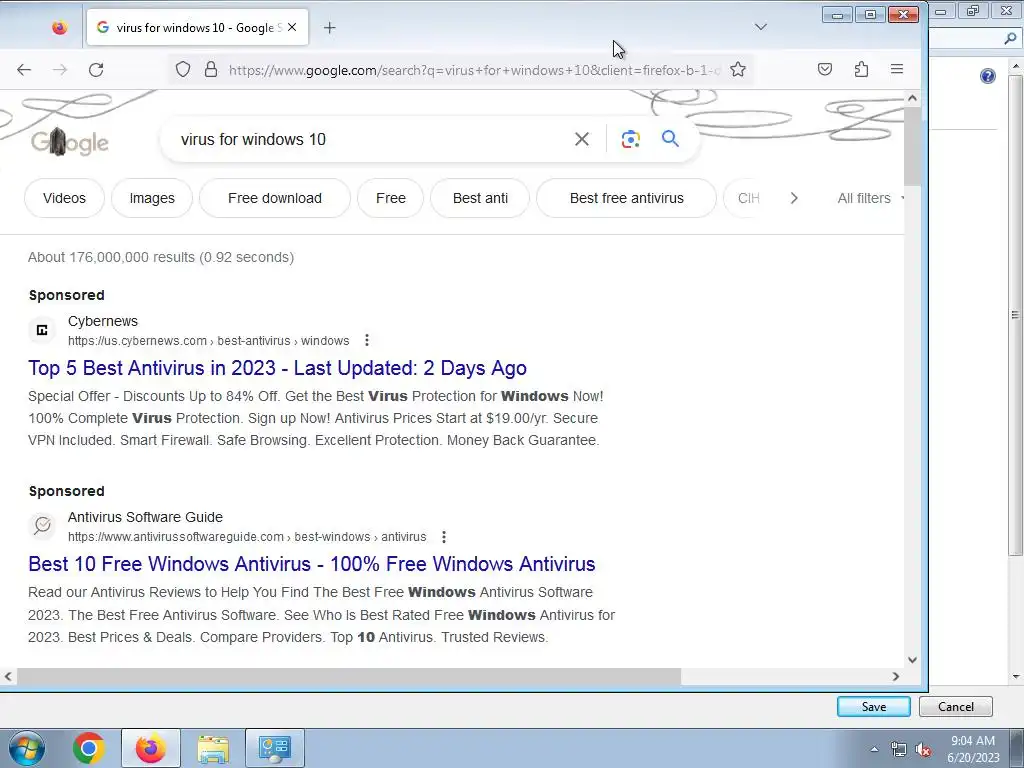Click the Antivirus Software Guide favicon
Image resolution: width=1024 pixels, height=768 pixels.
pos(42,526)
